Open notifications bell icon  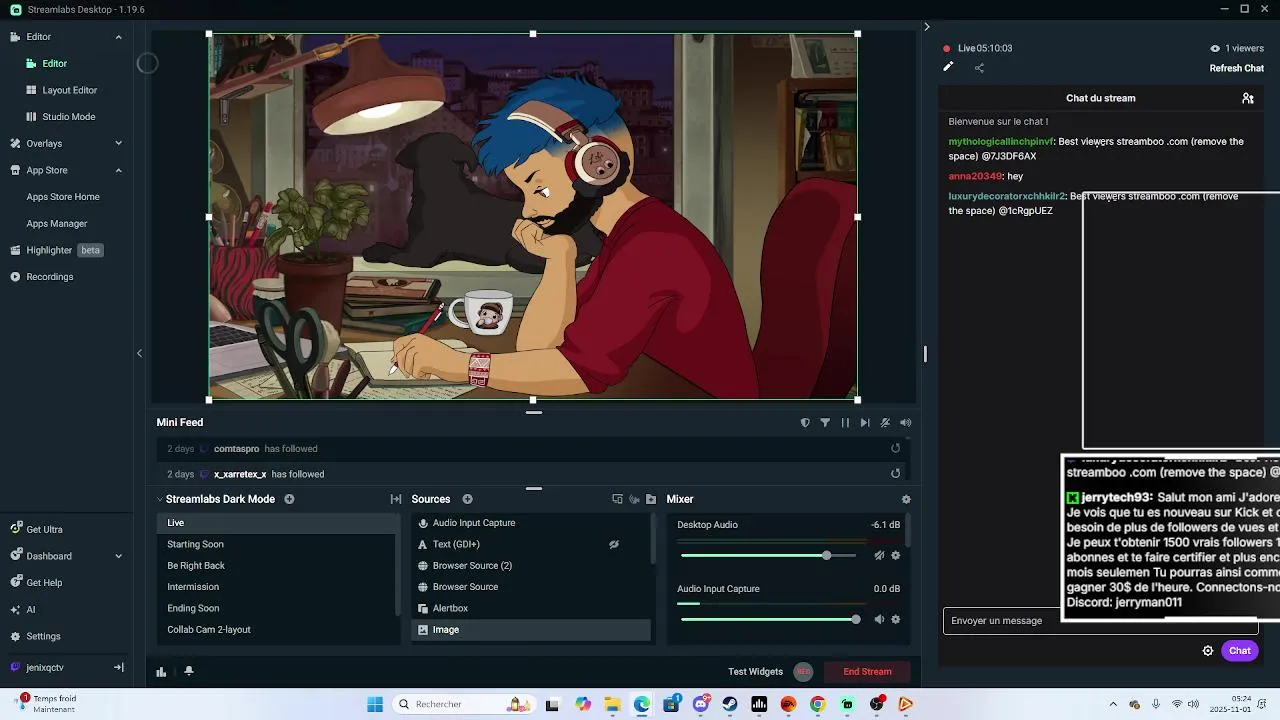(189, 672)
